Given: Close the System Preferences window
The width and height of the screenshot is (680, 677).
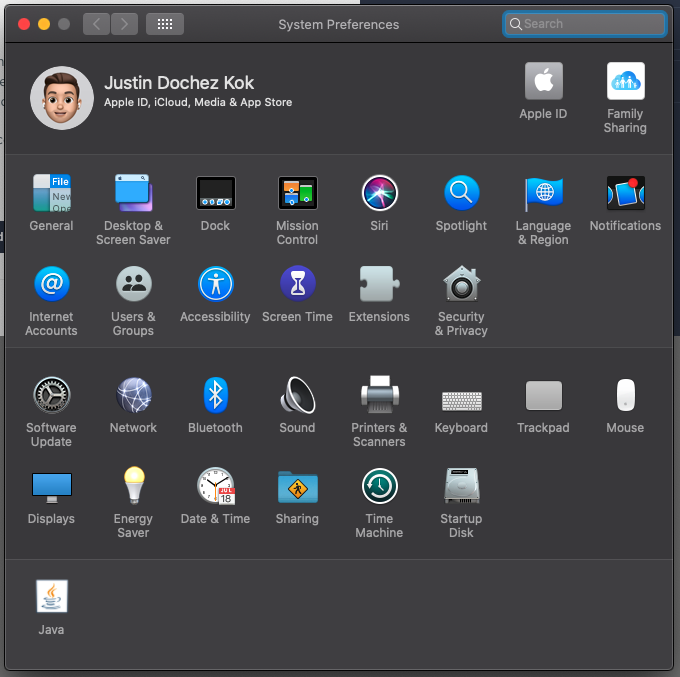Looking at the screenshot, I should click(24, 24).
